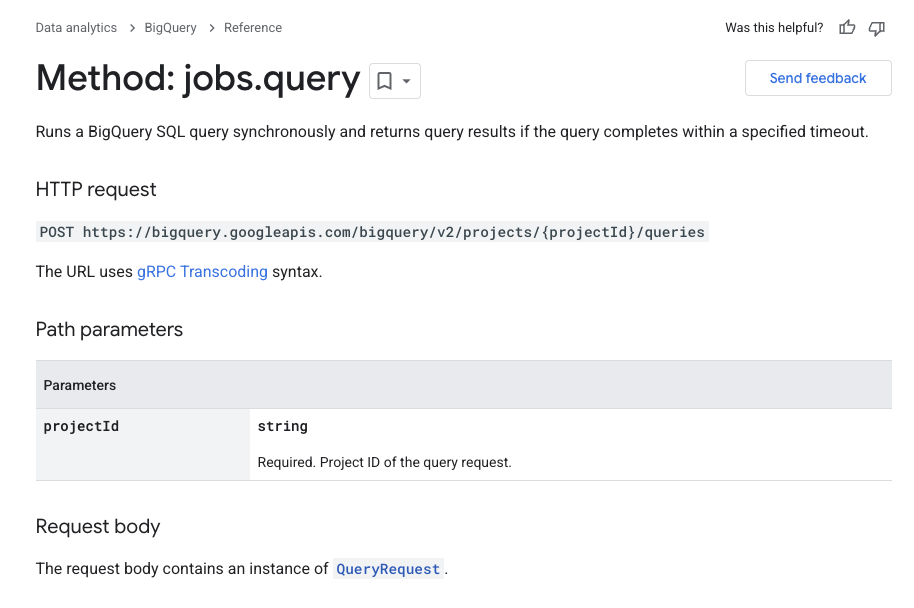
Task: Click the thumbs down not helpful icon
Action: tap(877, 28)
